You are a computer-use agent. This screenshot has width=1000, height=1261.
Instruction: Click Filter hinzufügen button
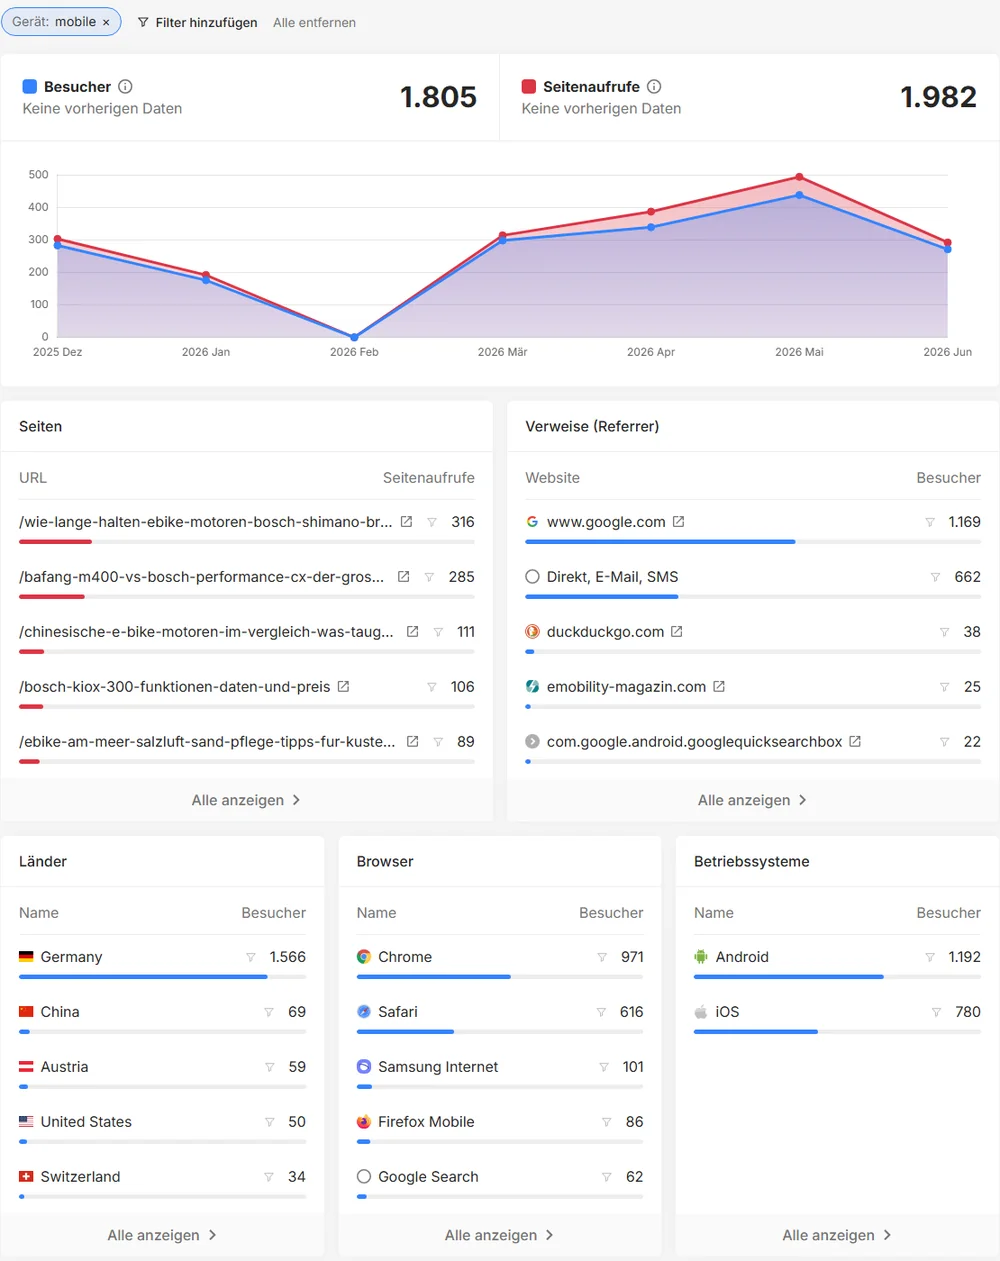point(197,22)
